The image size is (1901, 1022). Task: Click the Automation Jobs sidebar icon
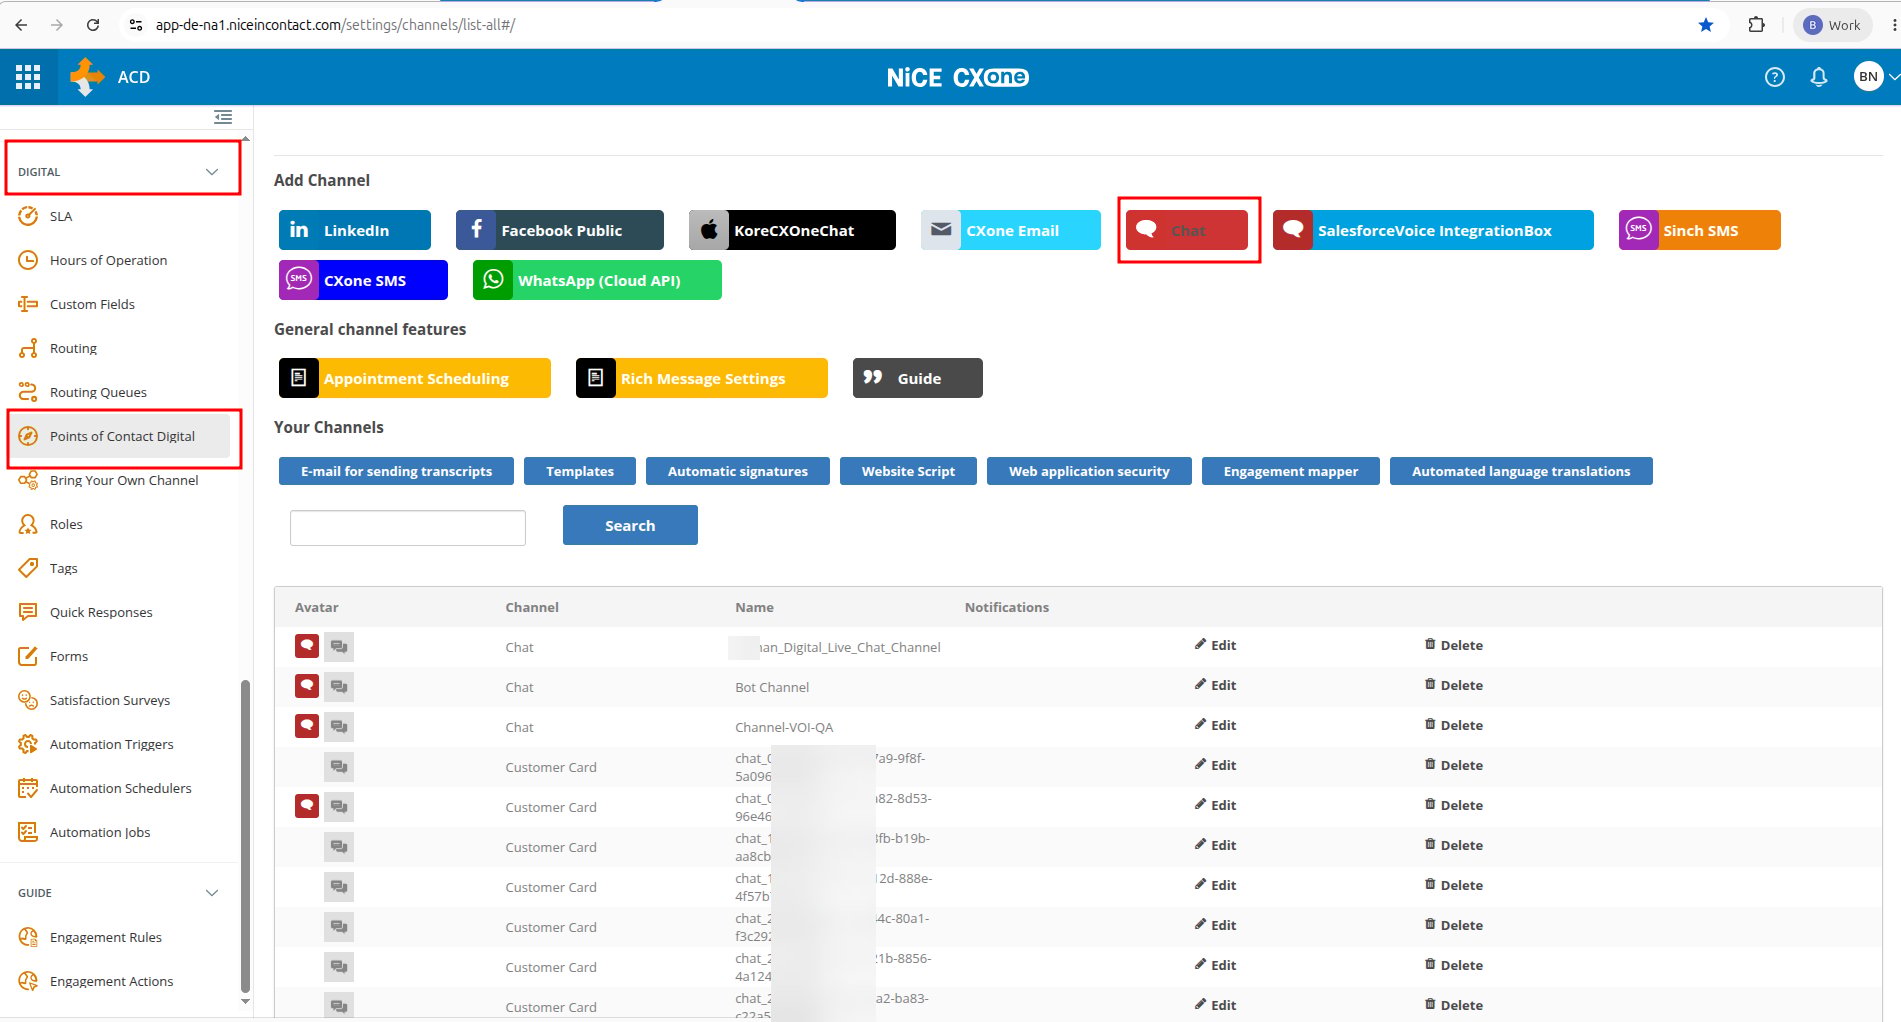click(x=28, y=832)
